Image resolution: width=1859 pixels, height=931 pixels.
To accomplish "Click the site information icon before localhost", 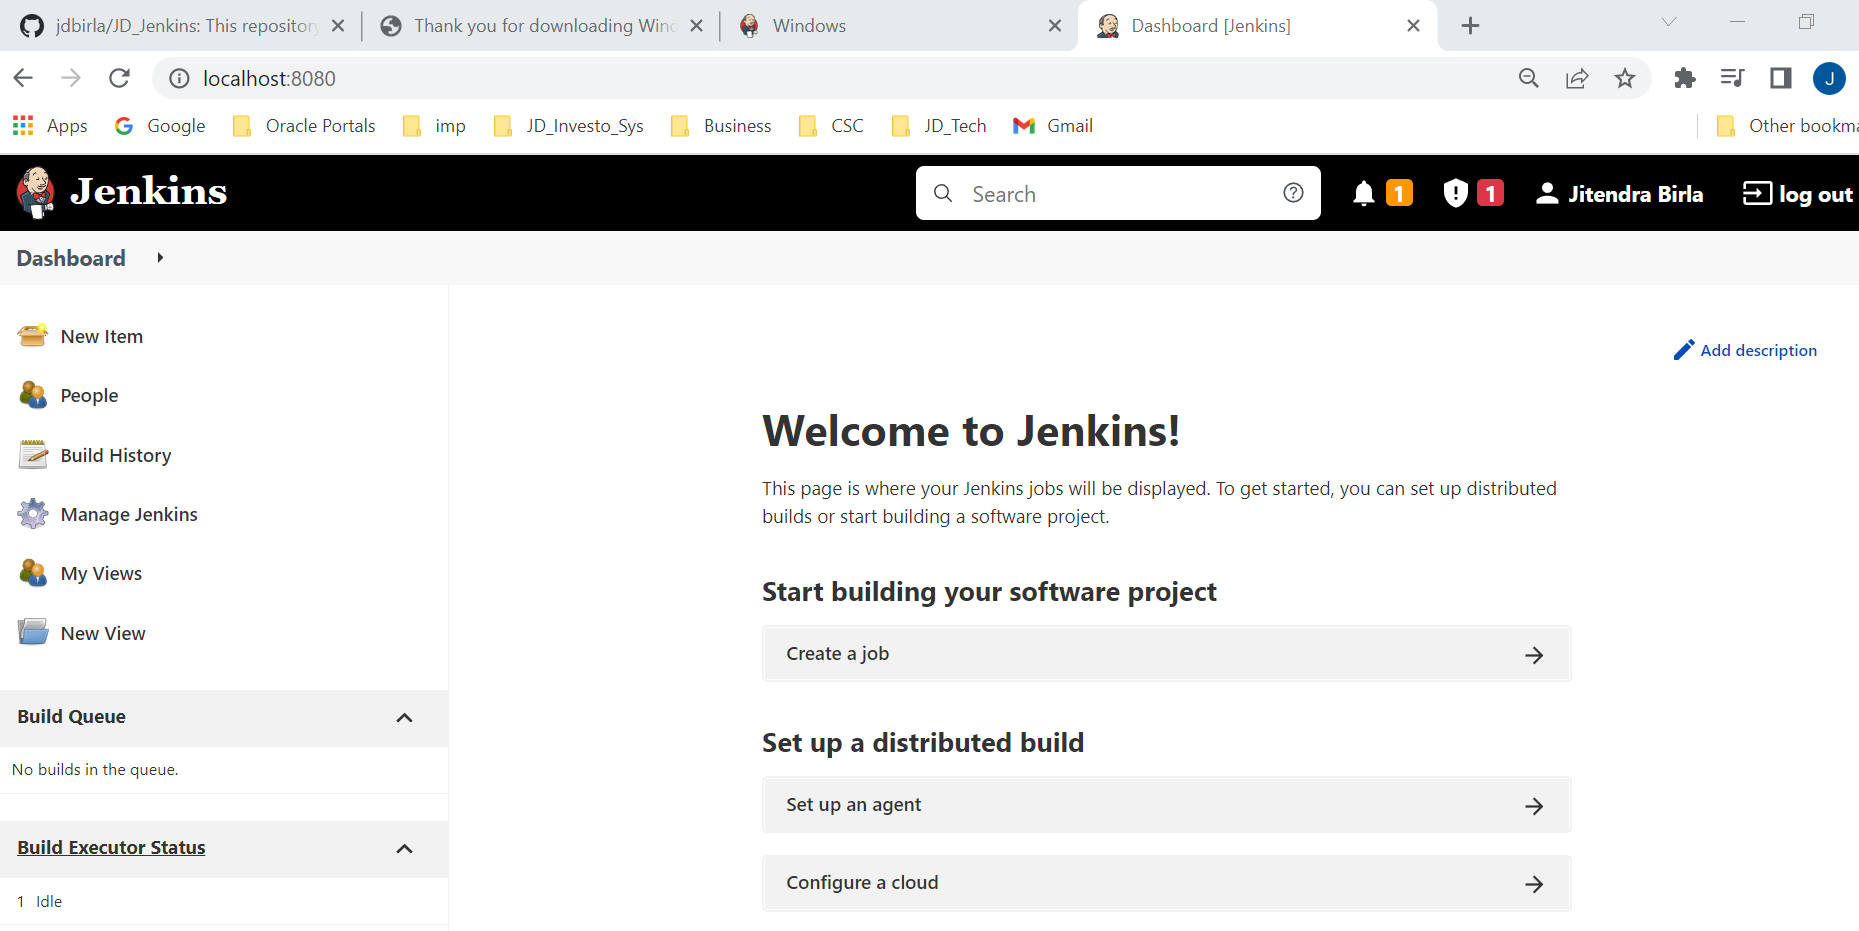I will click(179, 78).
